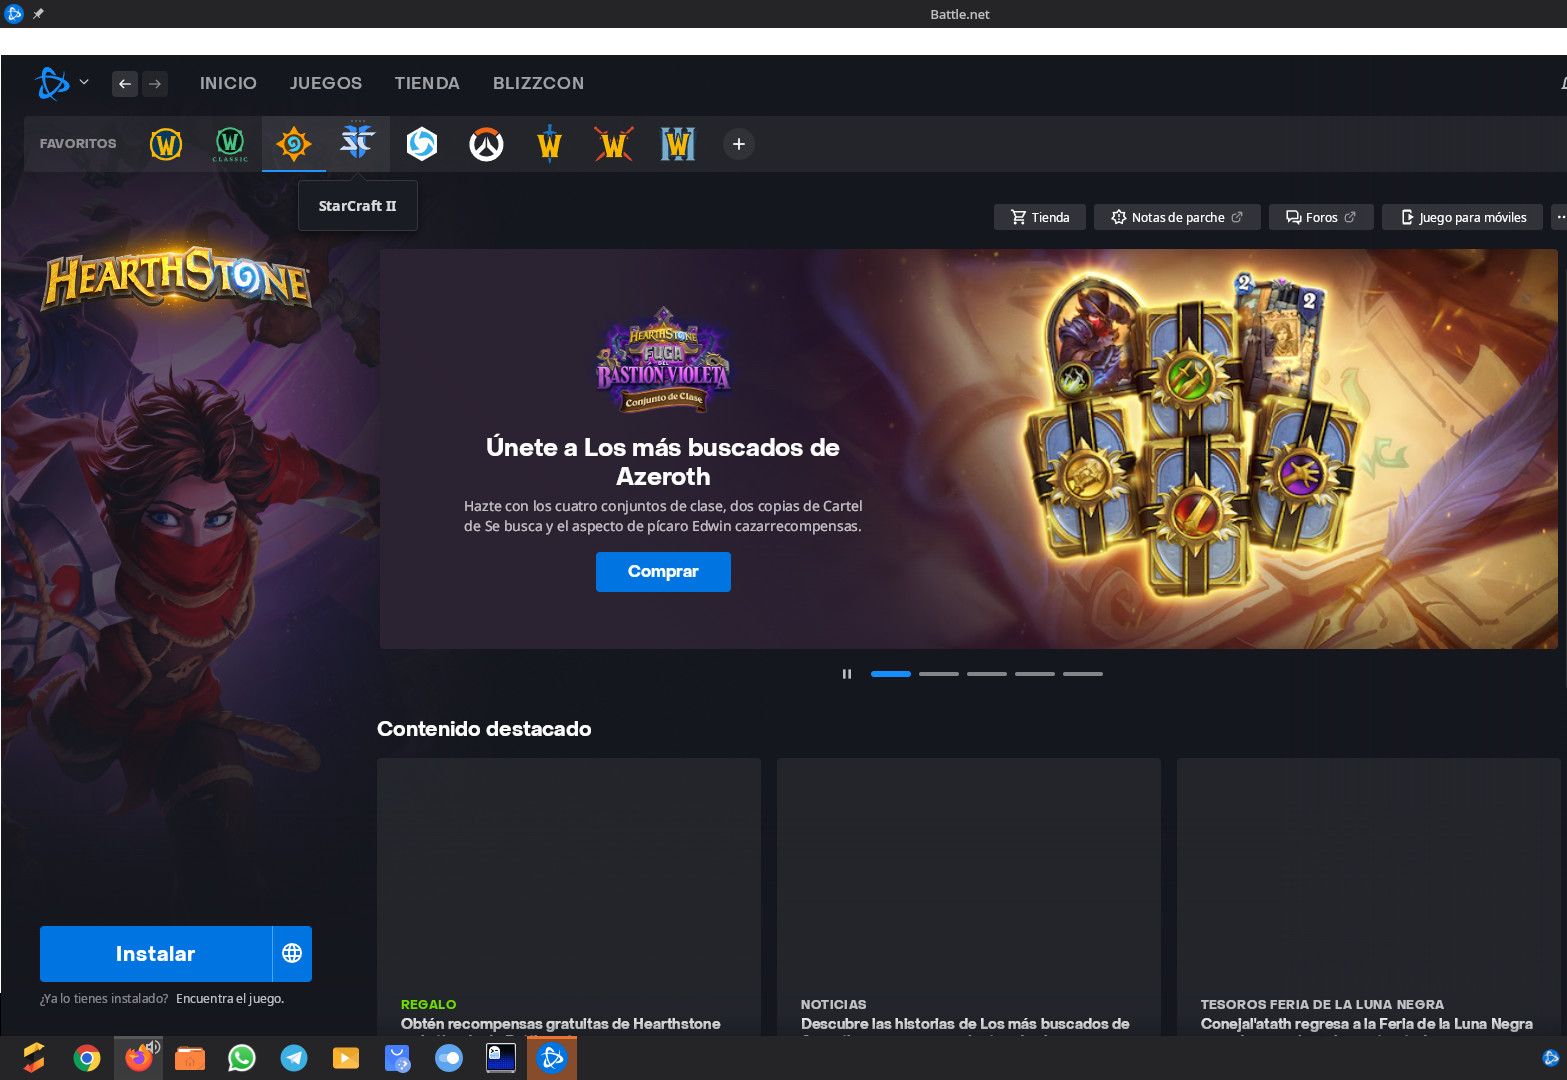
Task: Open the Foros link button
Action: 1321,217
